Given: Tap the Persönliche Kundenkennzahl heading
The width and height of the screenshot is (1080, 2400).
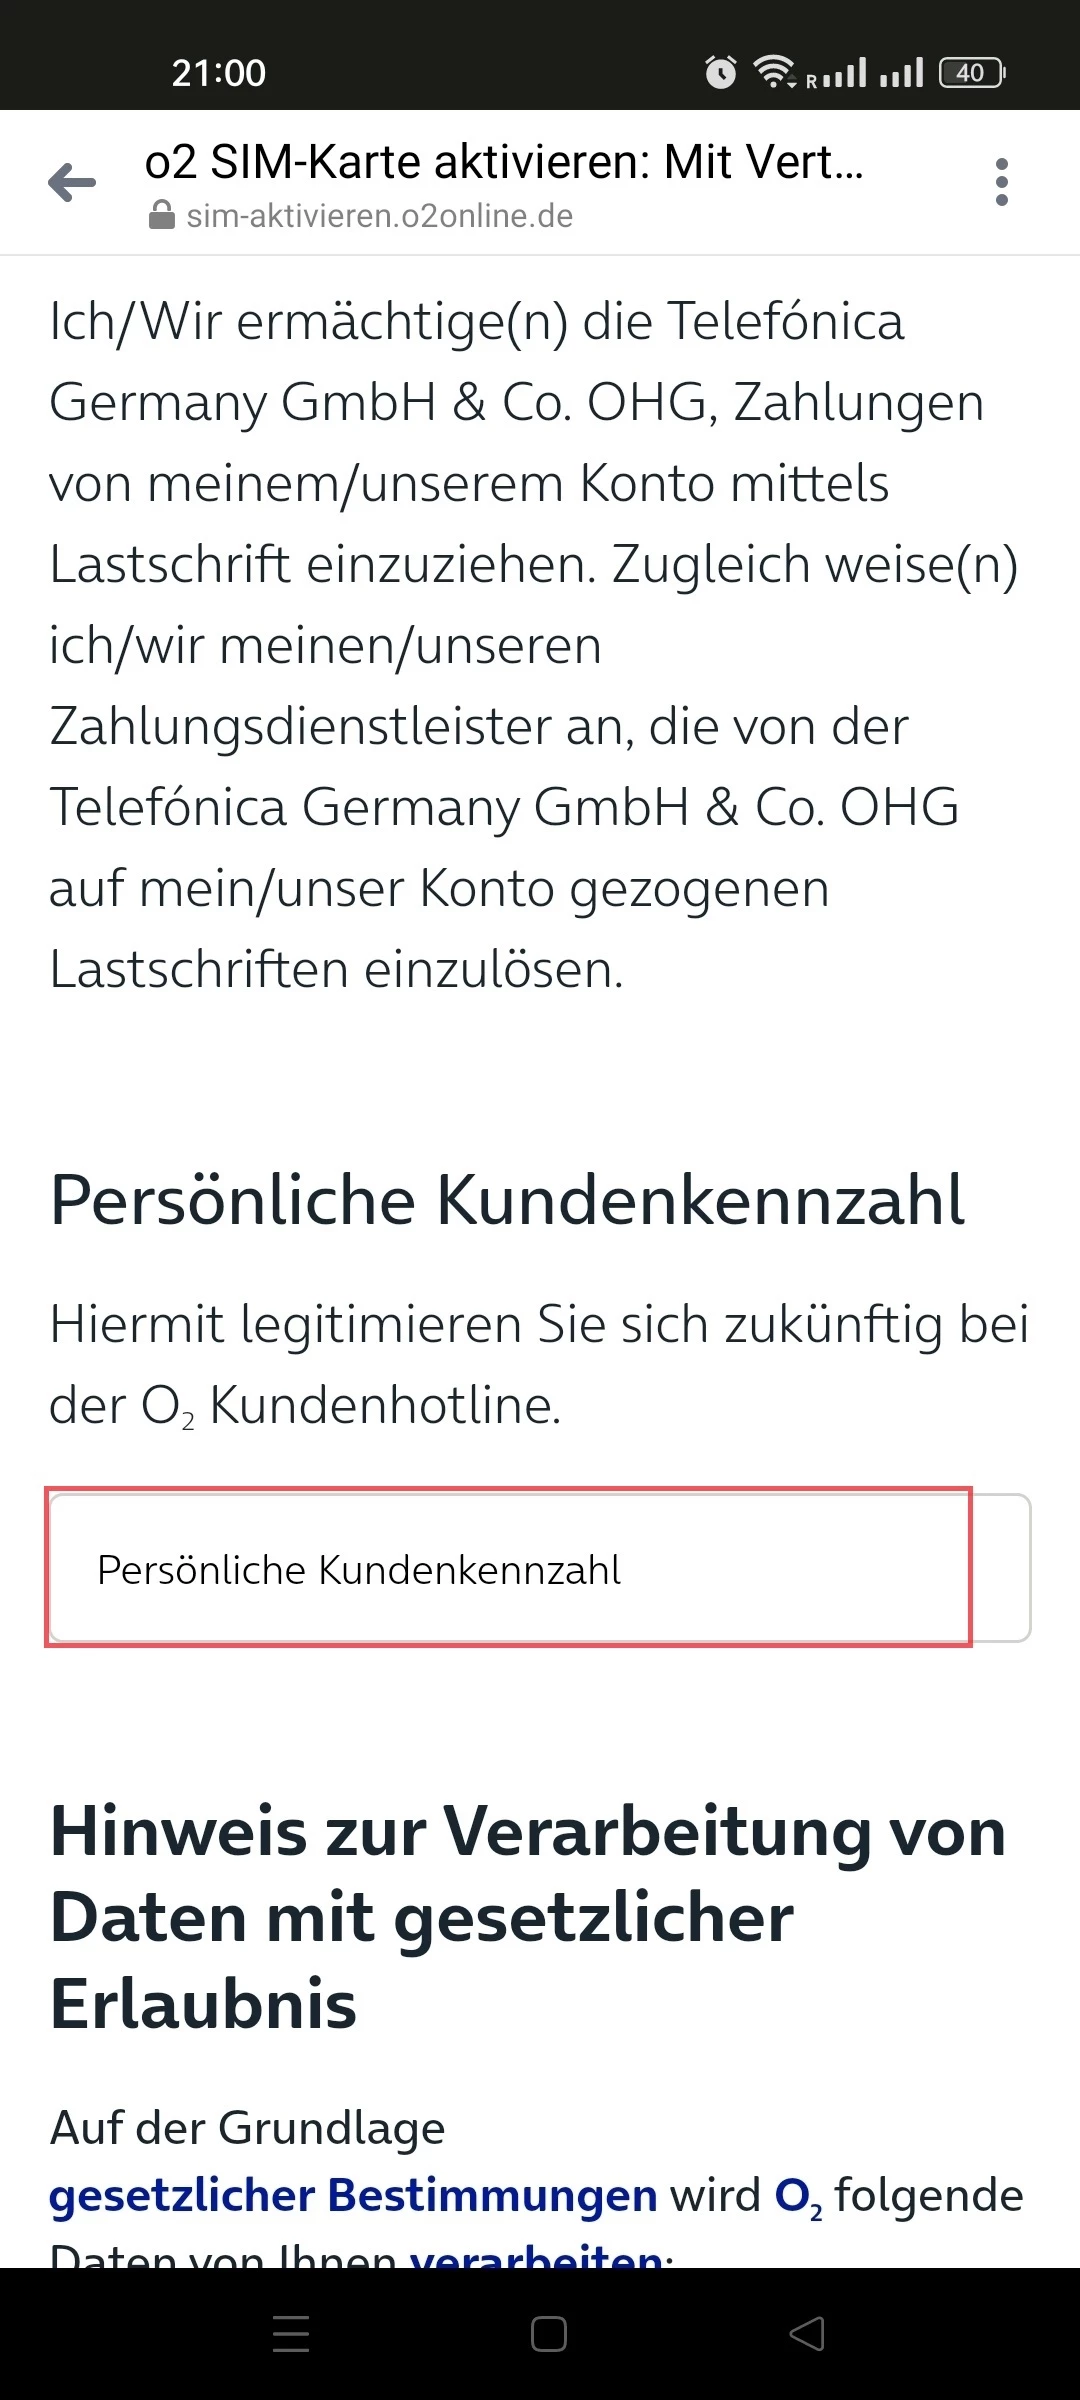Looking at the screenshot, I should (507, 1200).
